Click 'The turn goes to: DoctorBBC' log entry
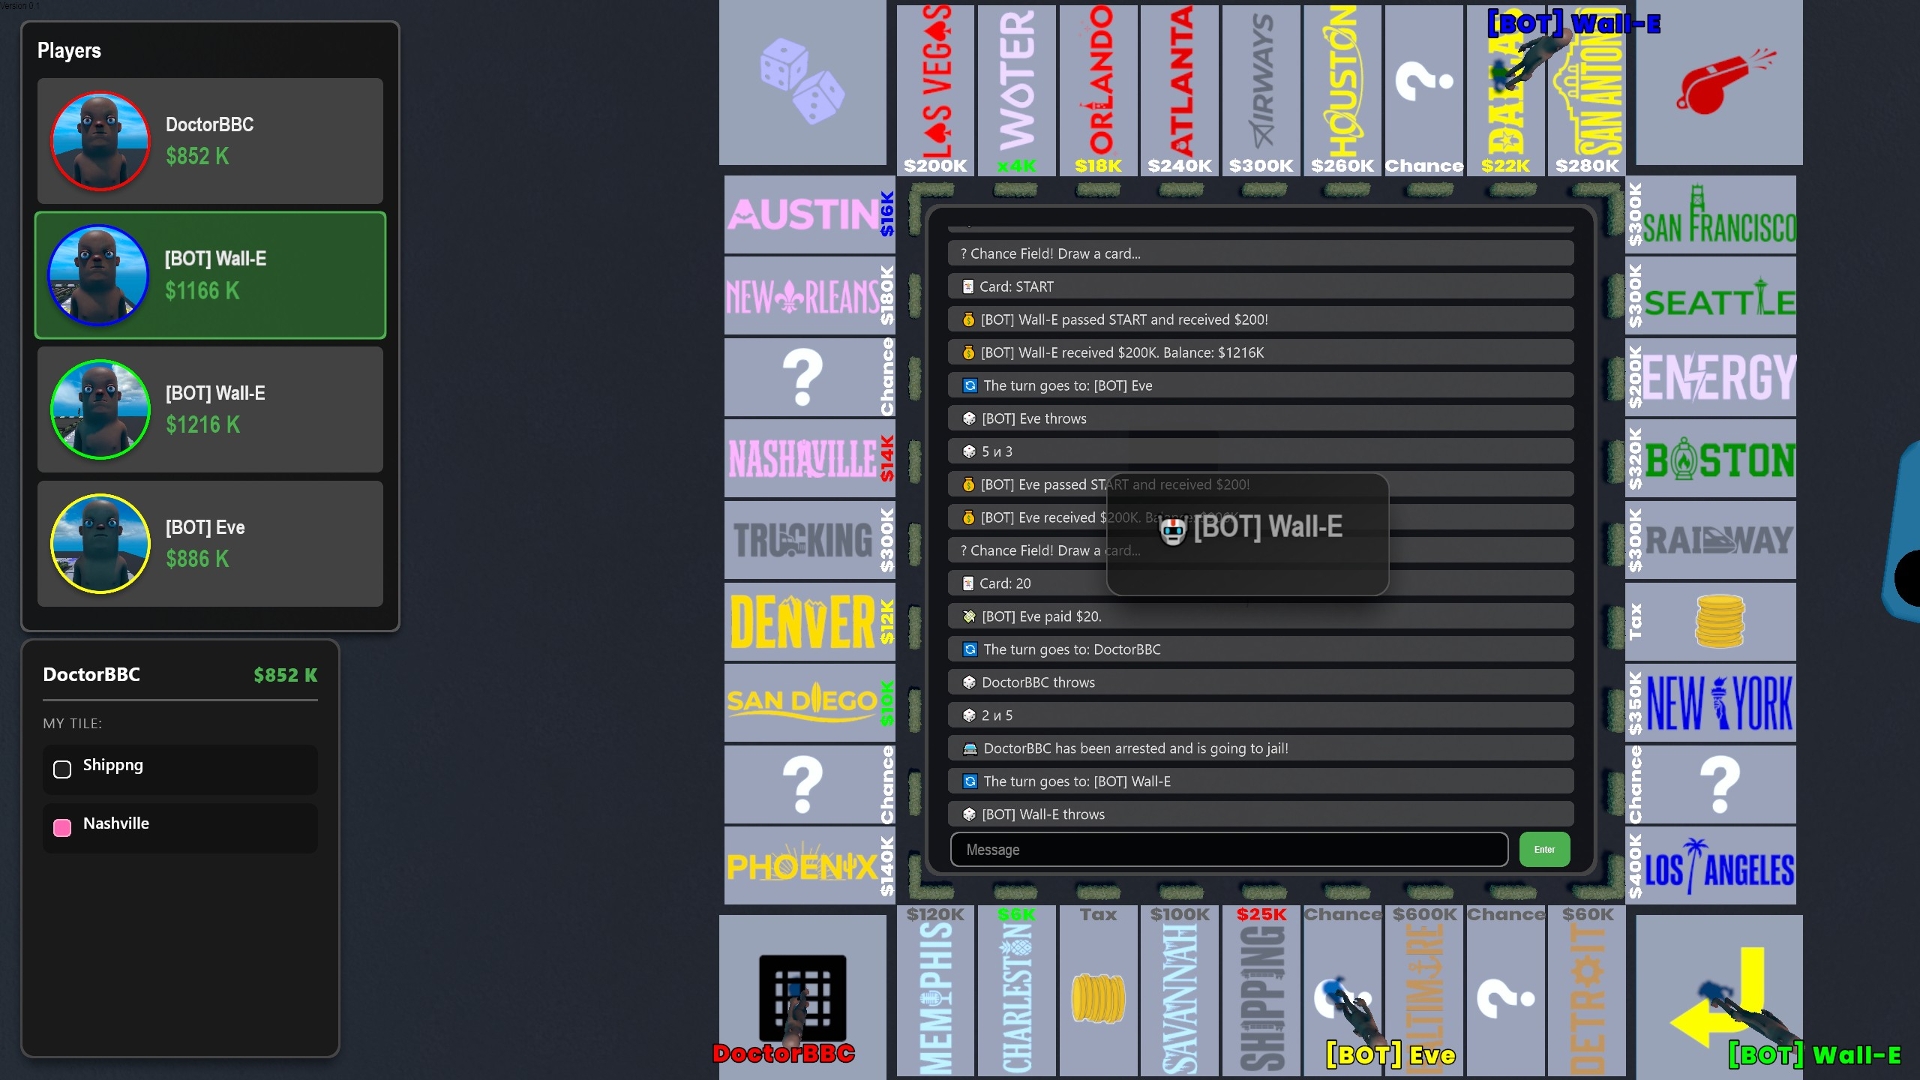Viewport: 1920px width, 1080px height. coord(1260,649)
